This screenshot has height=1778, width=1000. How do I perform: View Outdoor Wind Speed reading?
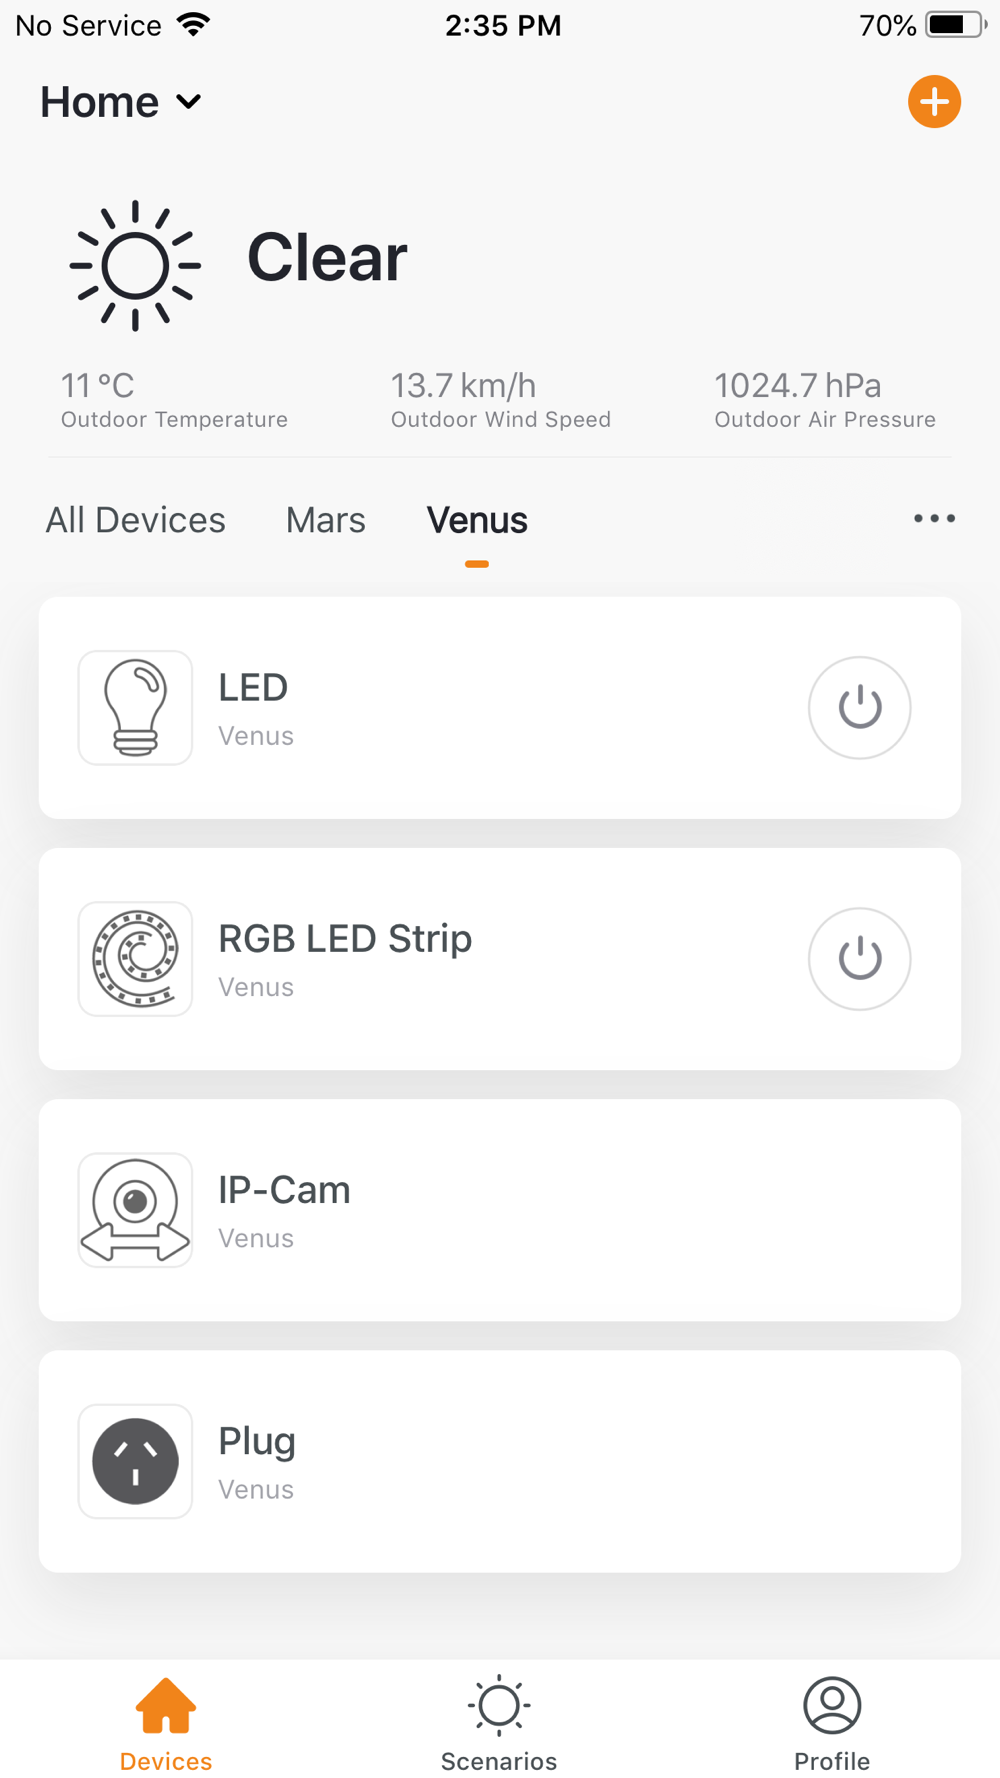click(x=501, y=399)
